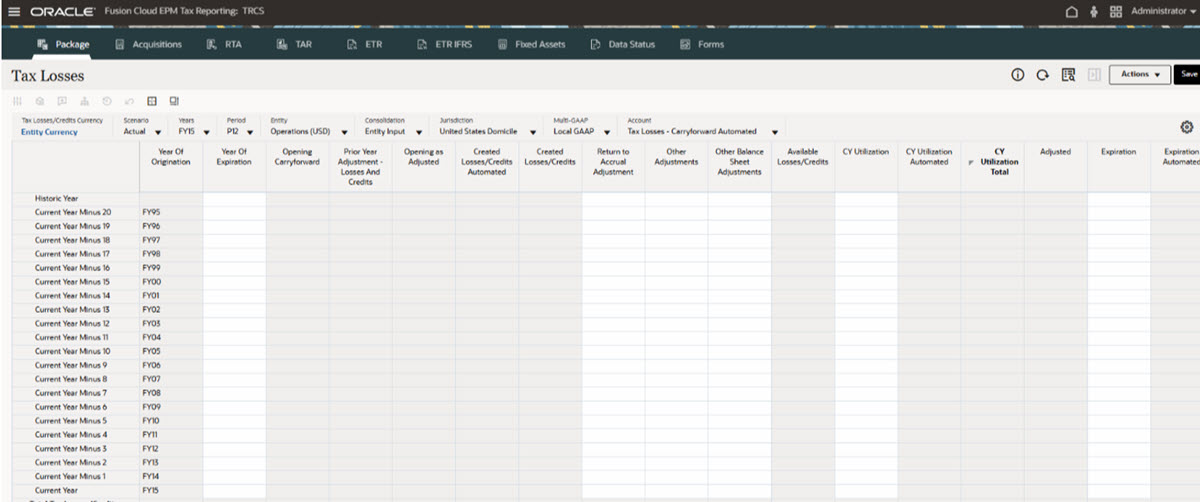Click the Entity Currency link
1200x502 pixels.
48,132
